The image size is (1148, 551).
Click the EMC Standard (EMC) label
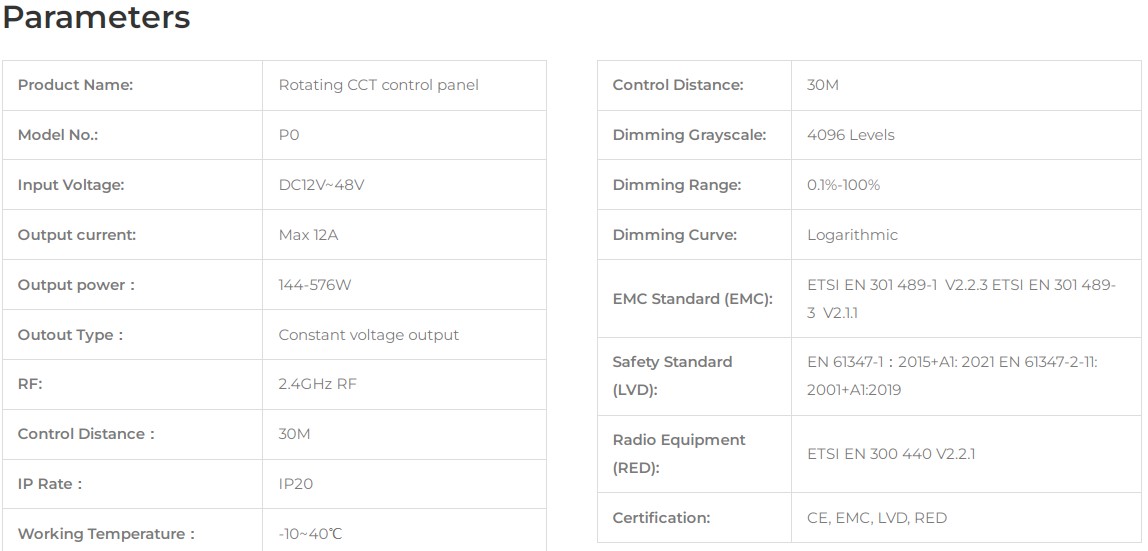tap(692, 299)
